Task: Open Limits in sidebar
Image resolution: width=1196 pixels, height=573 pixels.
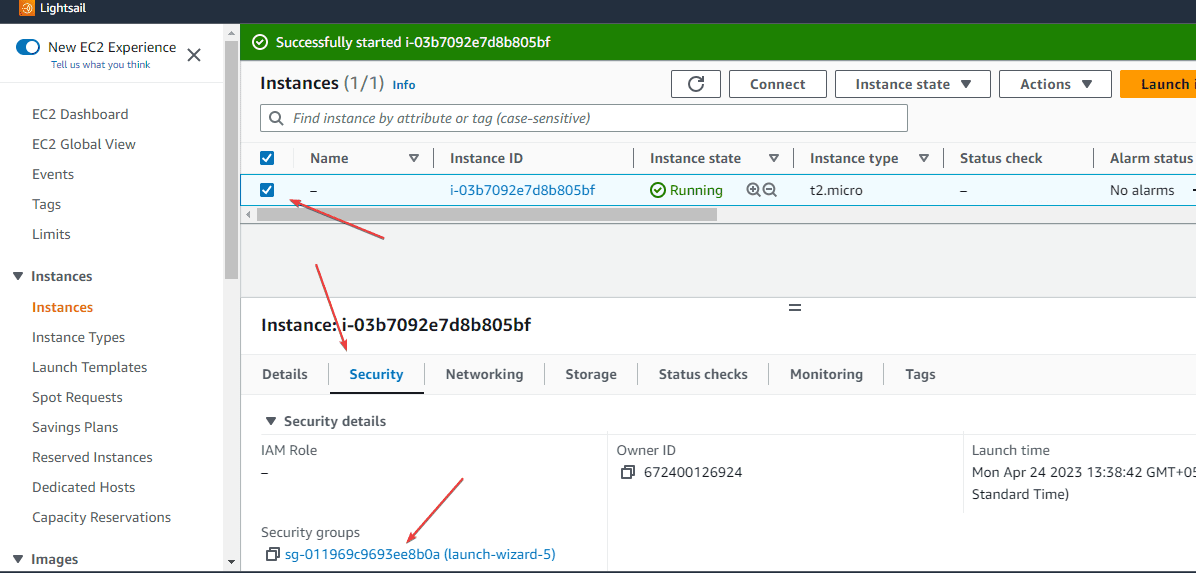Action: point(51,234)
